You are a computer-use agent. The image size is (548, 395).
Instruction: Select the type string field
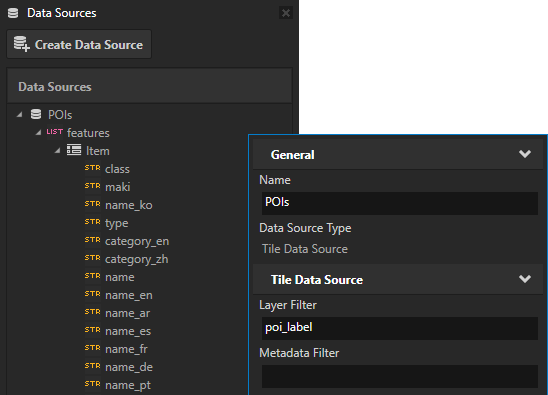[x=117, y=223]
